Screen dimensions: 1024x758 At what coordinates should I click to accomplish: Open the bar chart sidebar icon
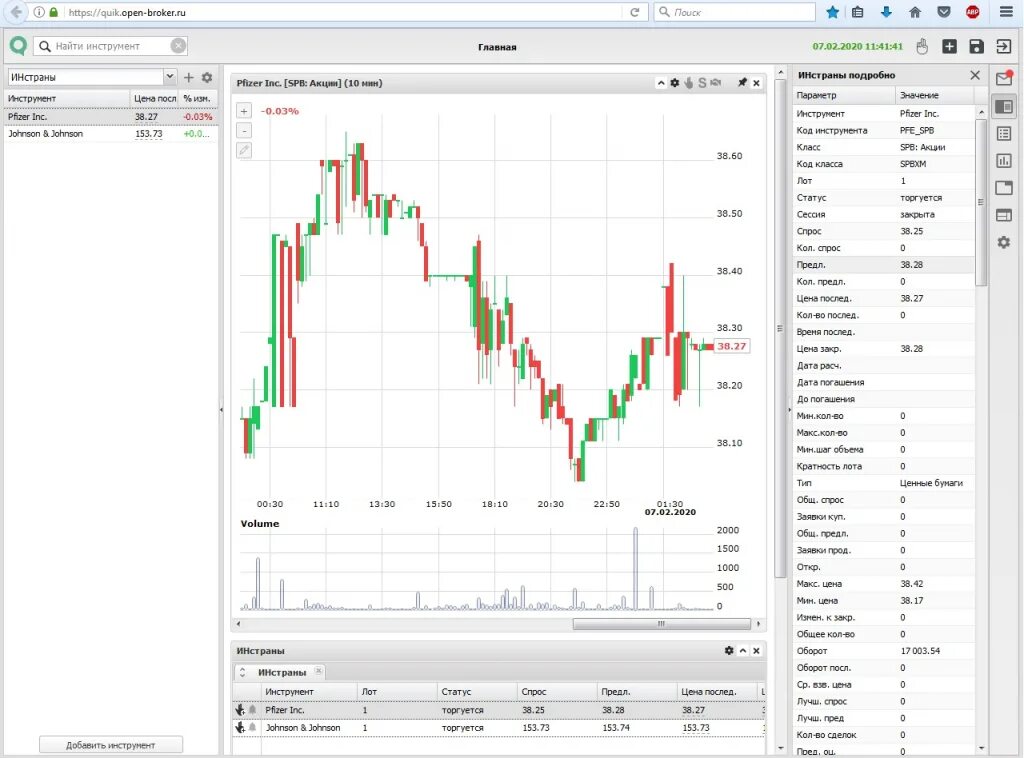pyautogui.click(x=1004, y=161)
